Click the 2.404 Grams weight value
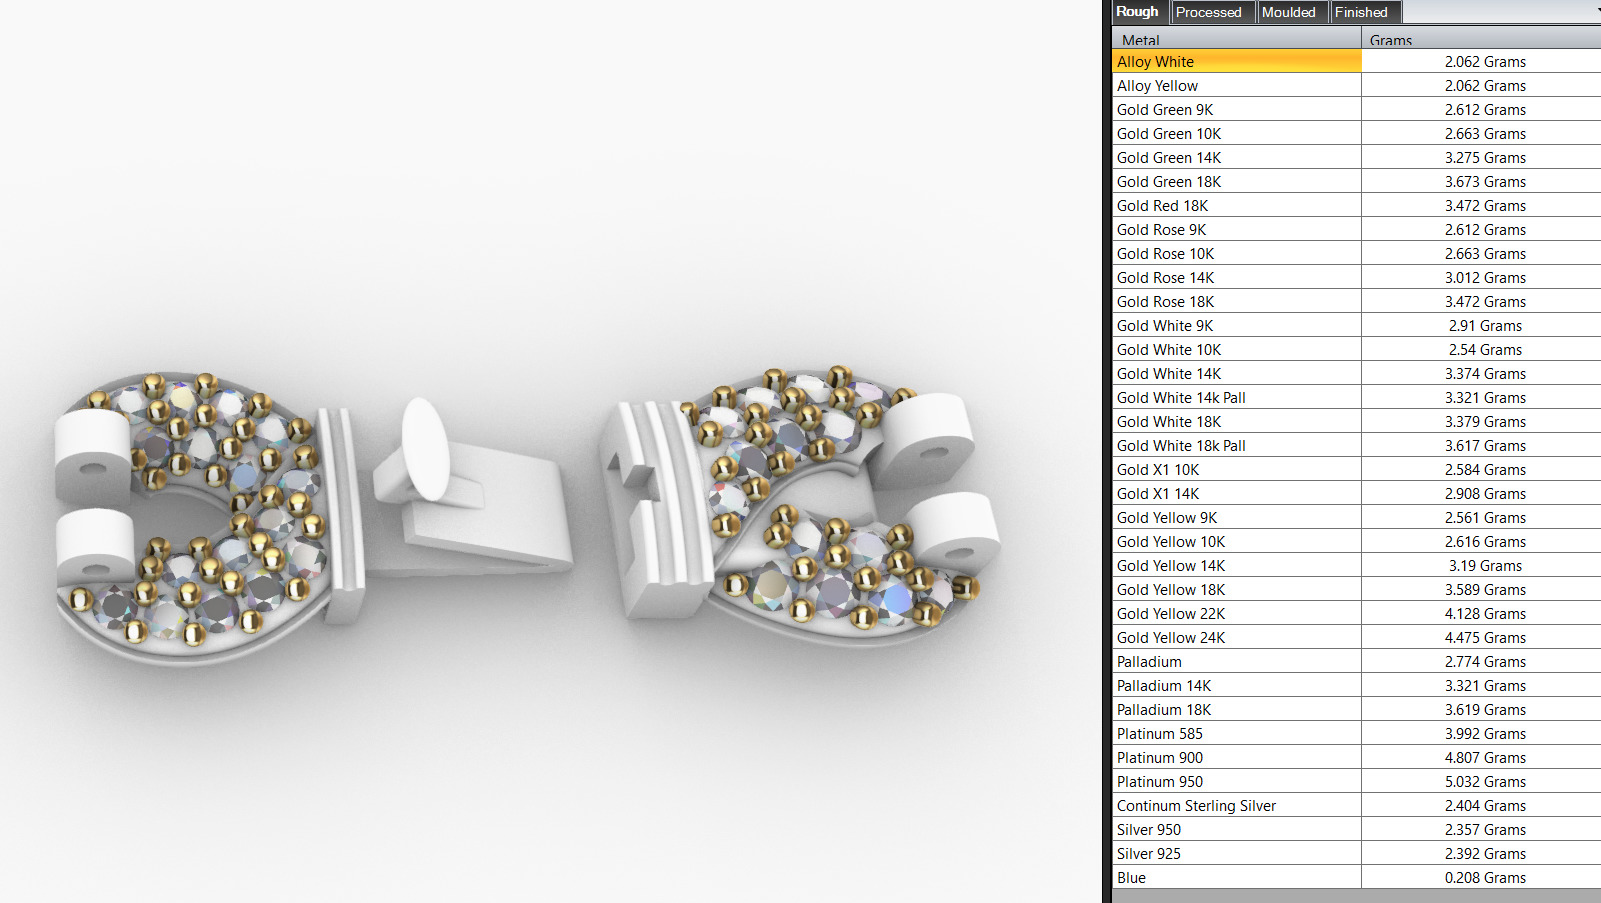 (x=1485, y=805)
